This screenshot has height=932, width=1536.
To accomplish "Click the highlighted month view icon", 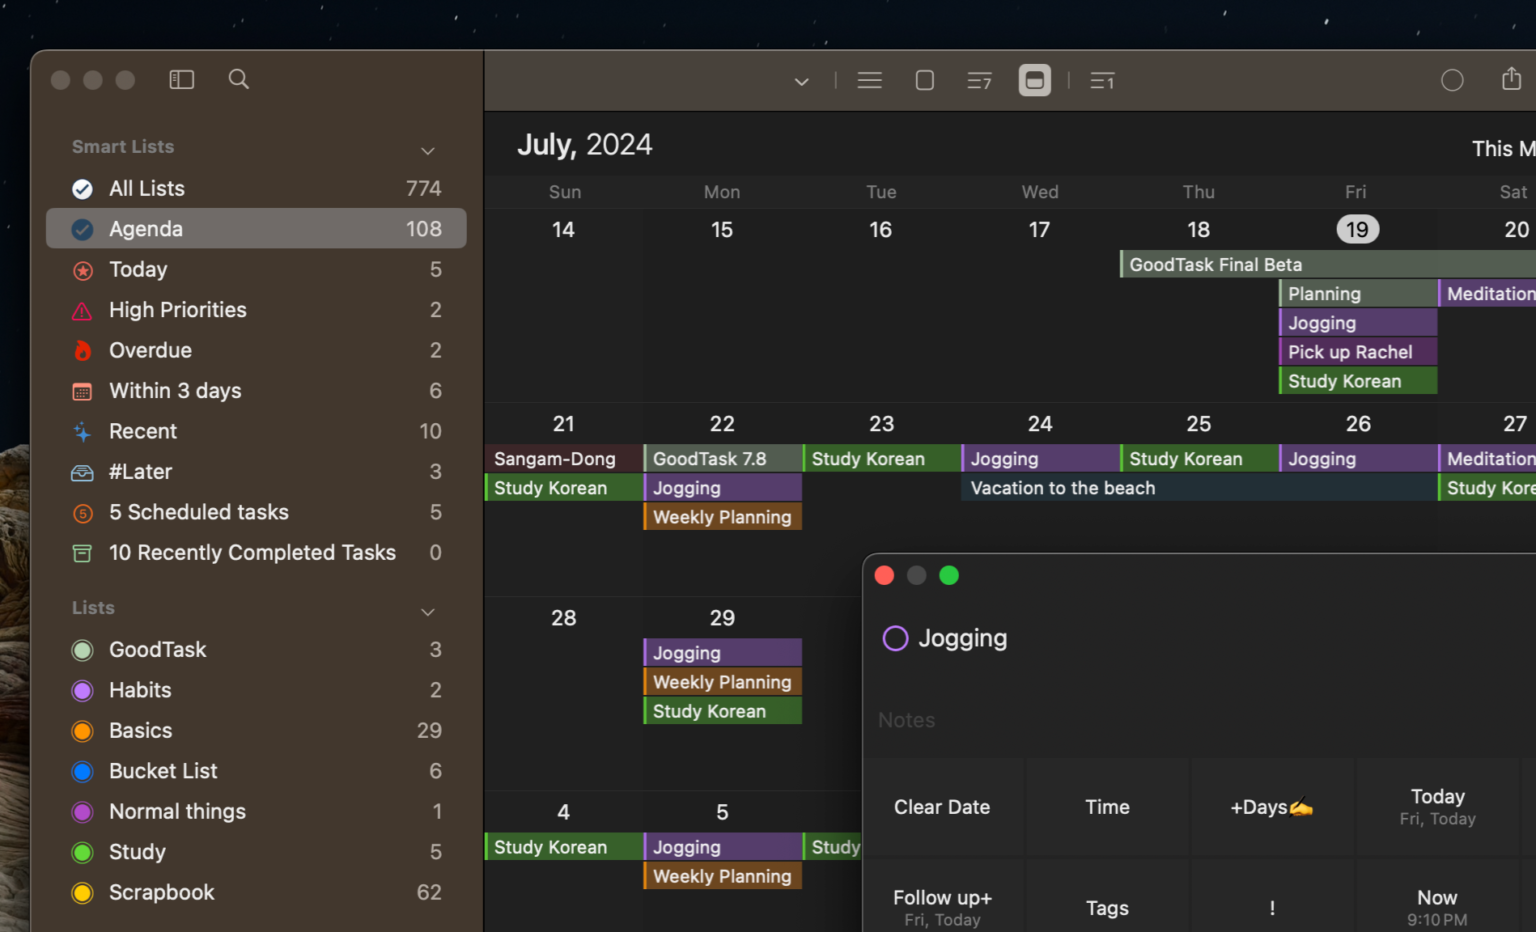I will (x=1034, y=80).
